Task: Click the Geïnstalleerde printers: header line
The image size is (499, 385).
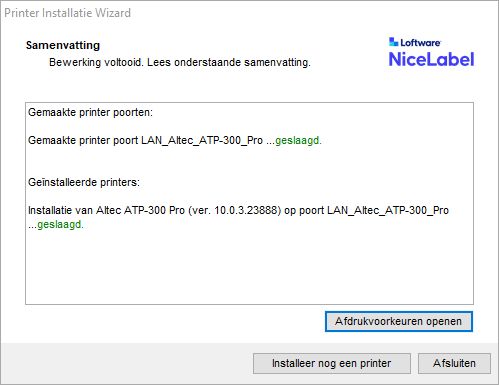Action: tap(84, 182)
